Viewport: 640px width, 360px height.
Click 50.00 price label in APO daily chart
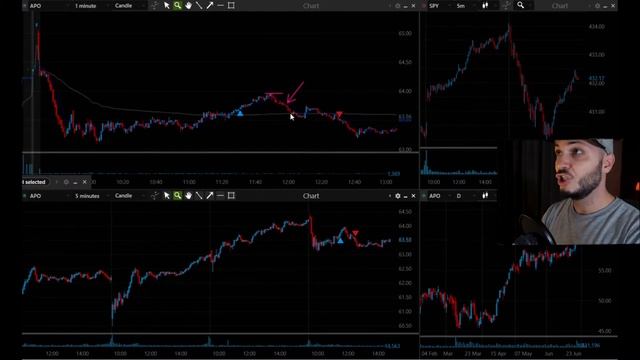point(604,301)
